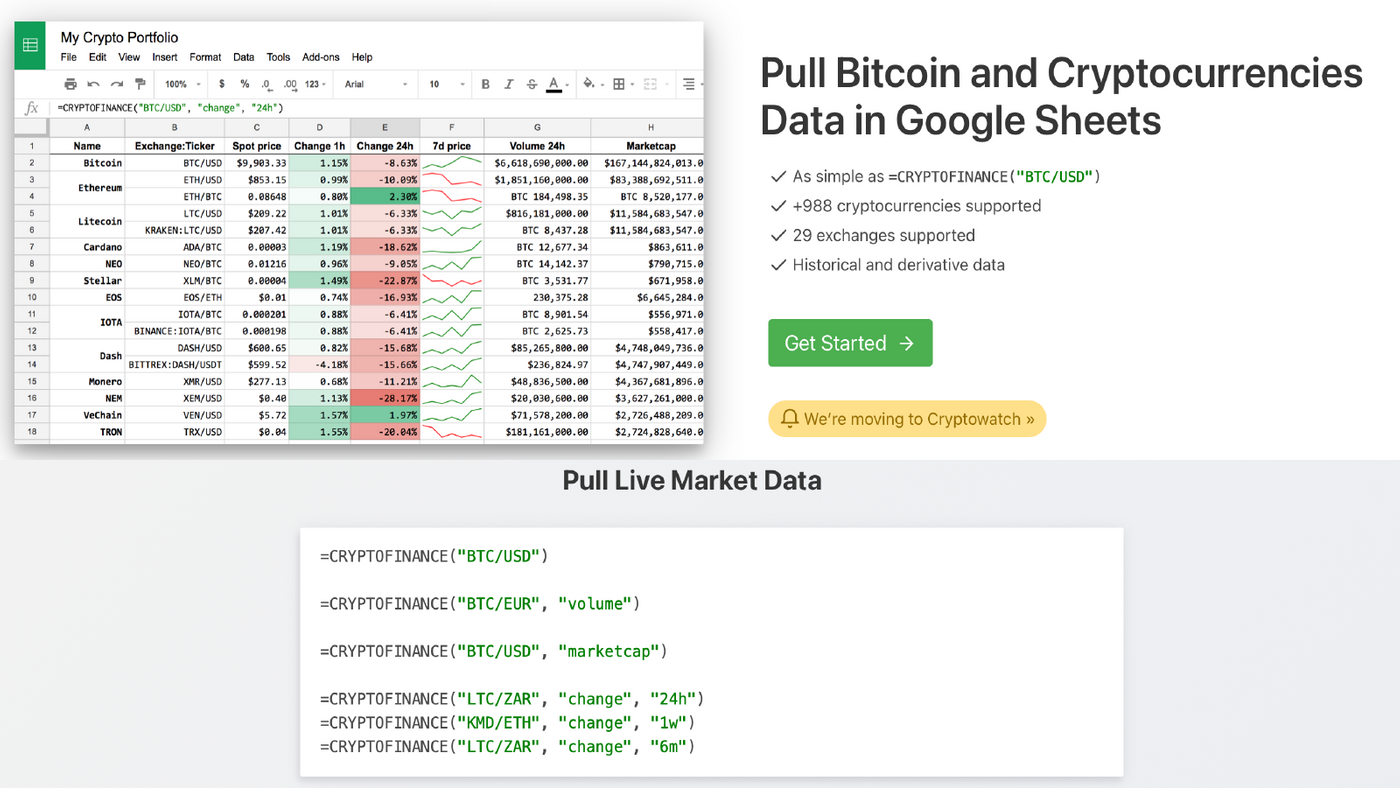Open the Insert menu

[165, 57]
